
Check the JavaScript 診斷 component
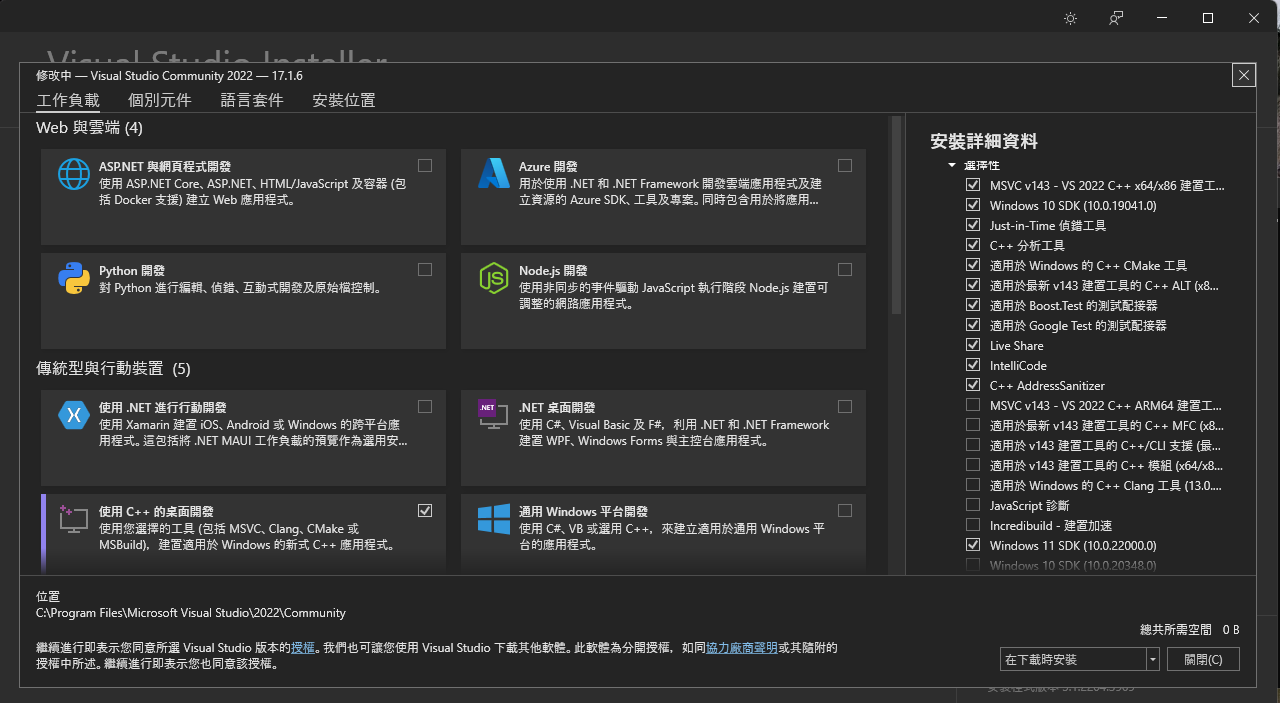tap(973, 505)
